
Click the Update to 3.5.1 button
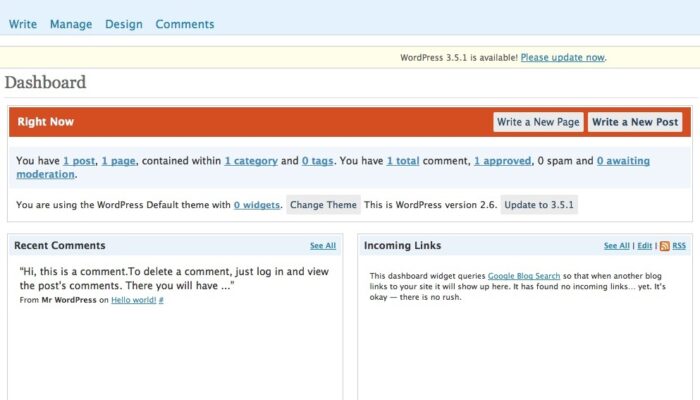(x=539, y=205)
